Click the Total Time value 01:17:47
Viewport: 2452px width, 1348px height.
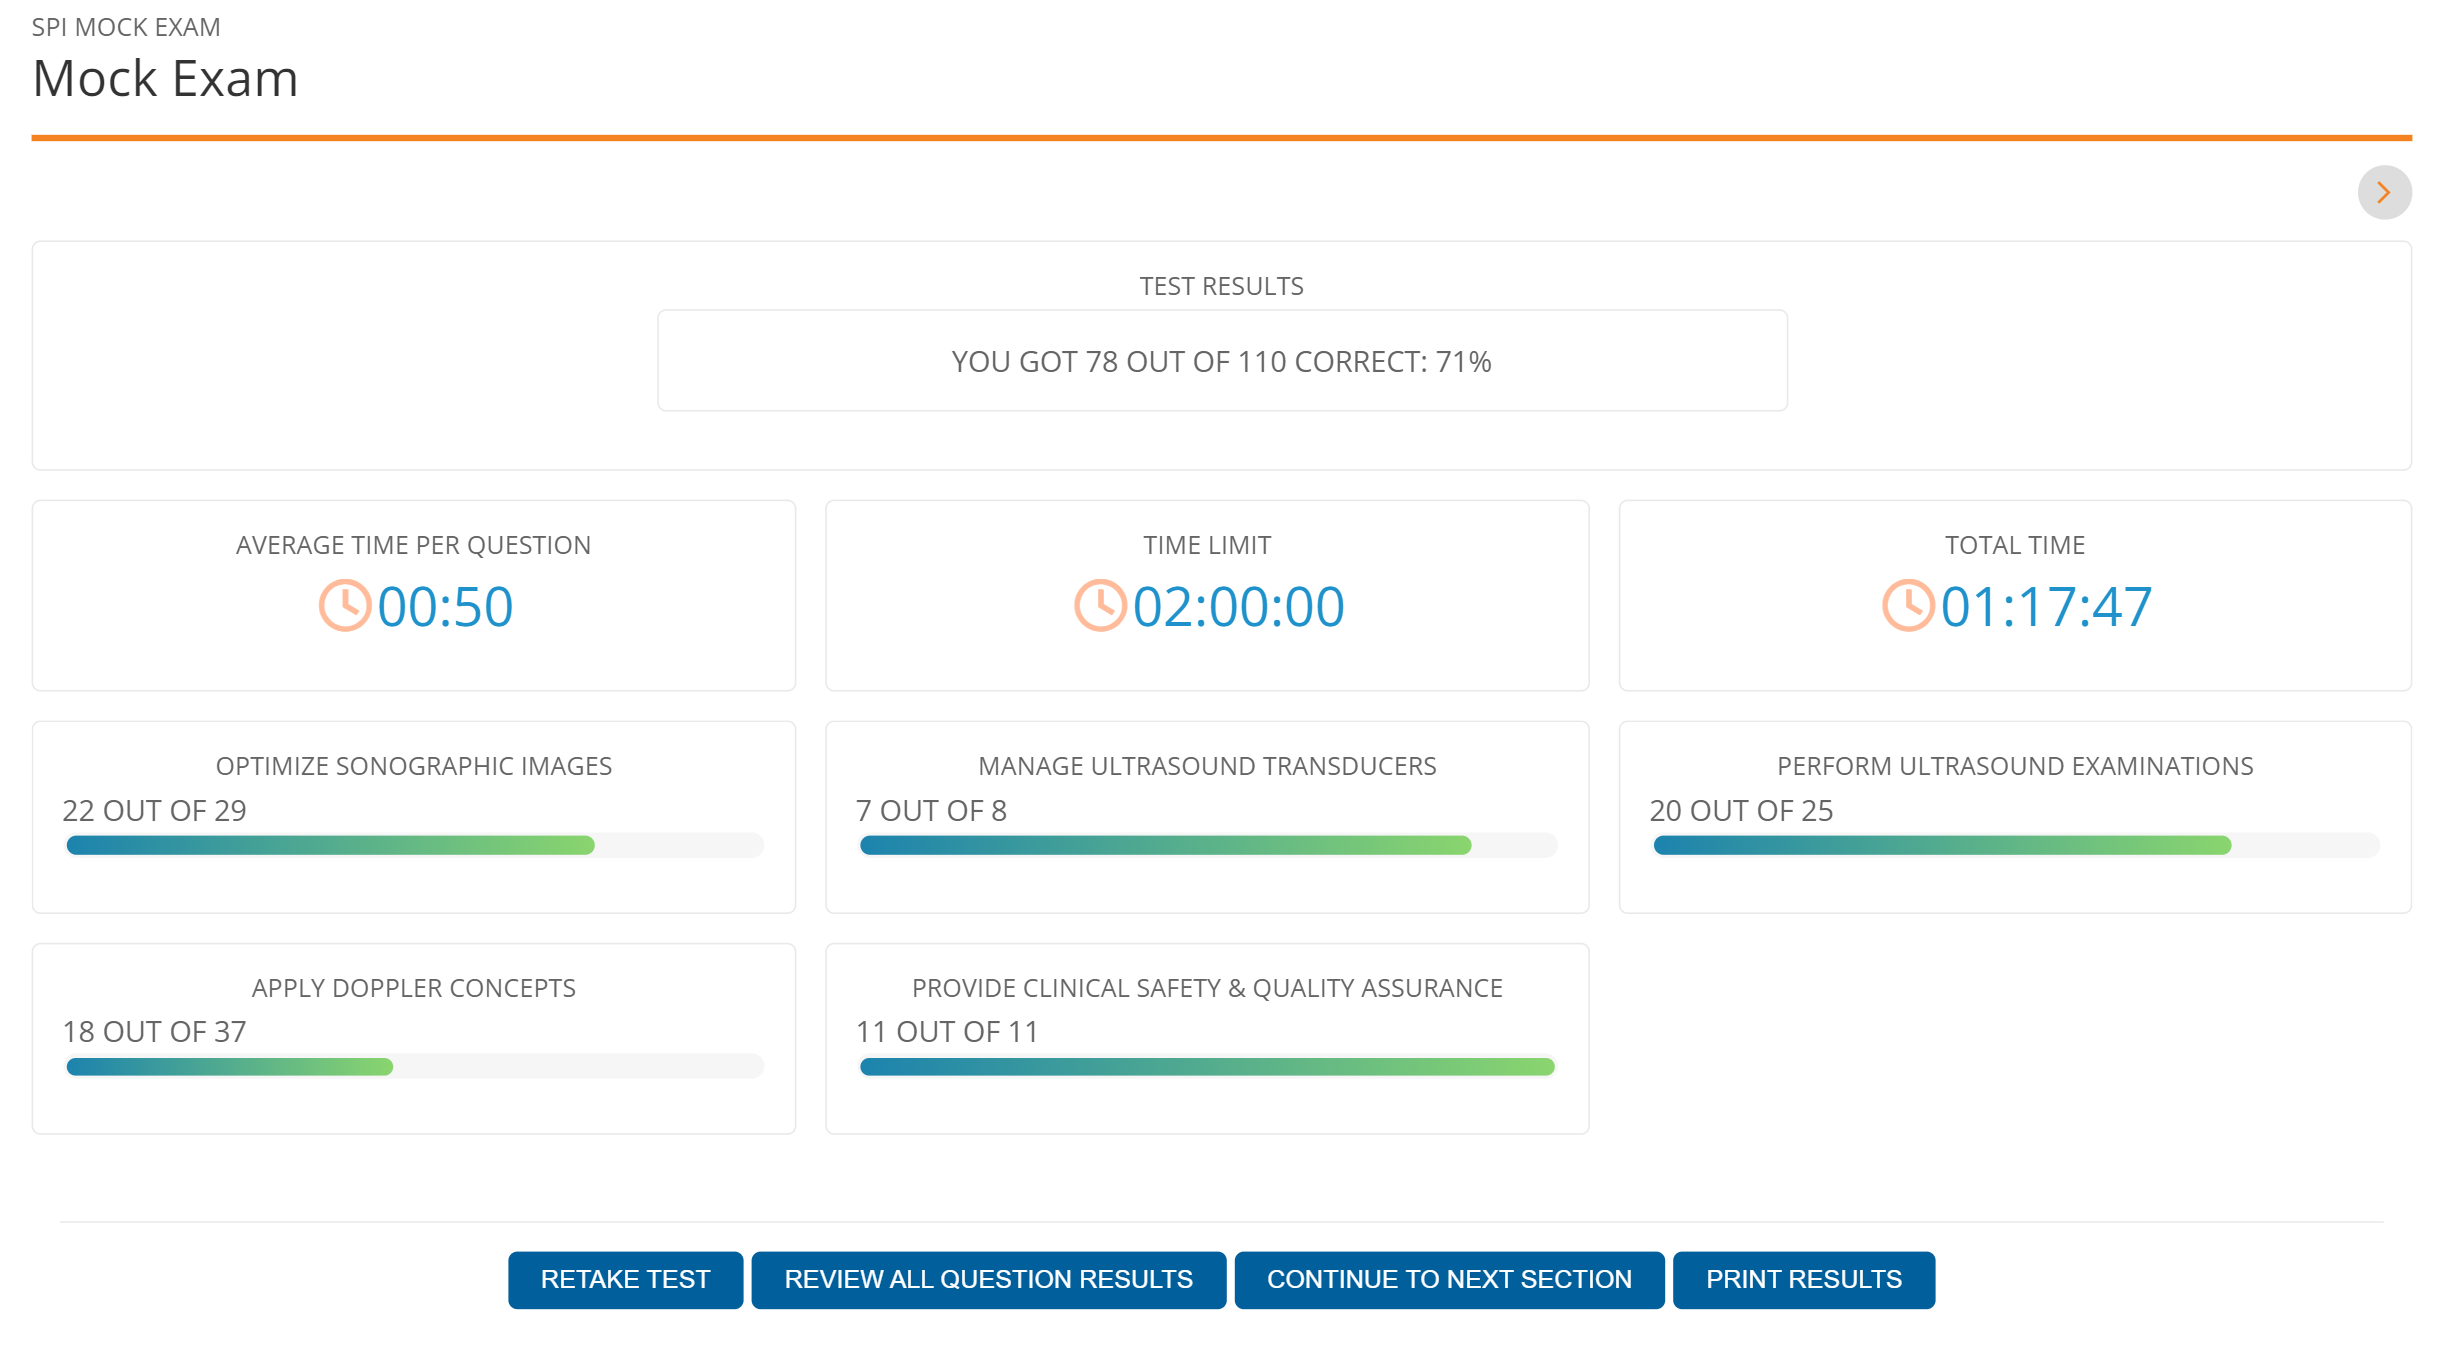pyautogui.click(x=2045, y=607)
